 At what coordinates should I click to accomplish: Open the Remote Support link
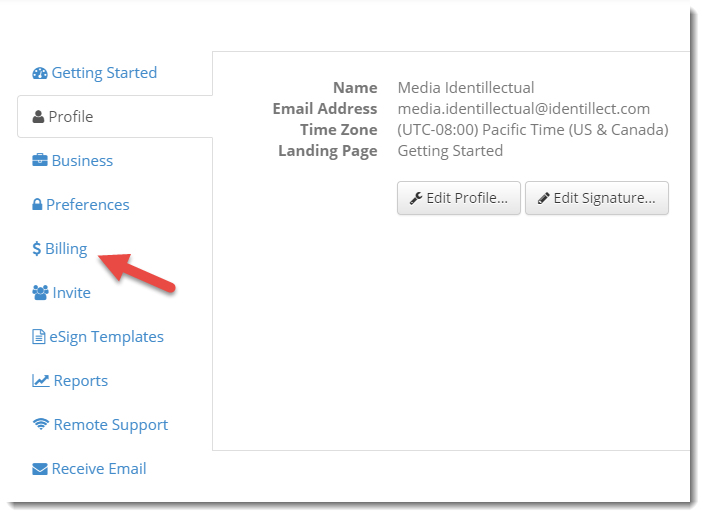point(110,425)
